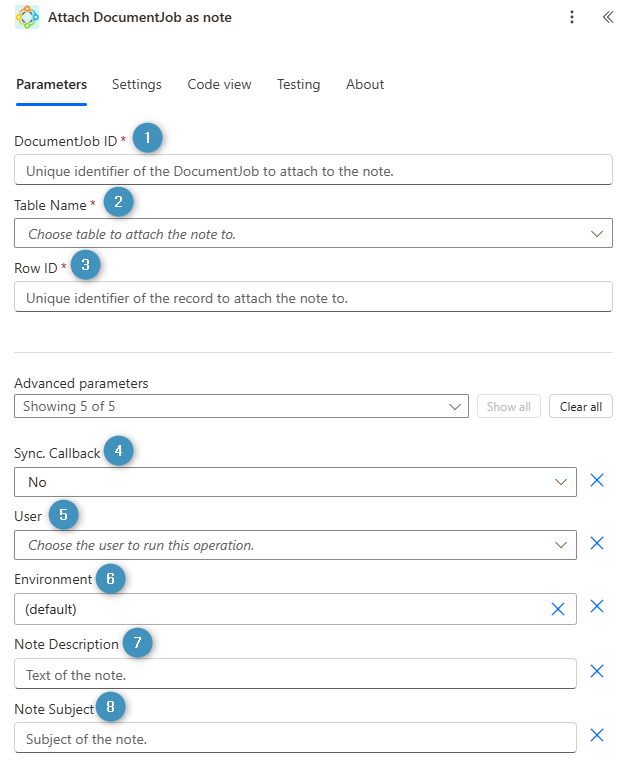Expand the Table Name dropdown
Image resolution: width=618 pixels, height=760 pixels.
point(597,234)
